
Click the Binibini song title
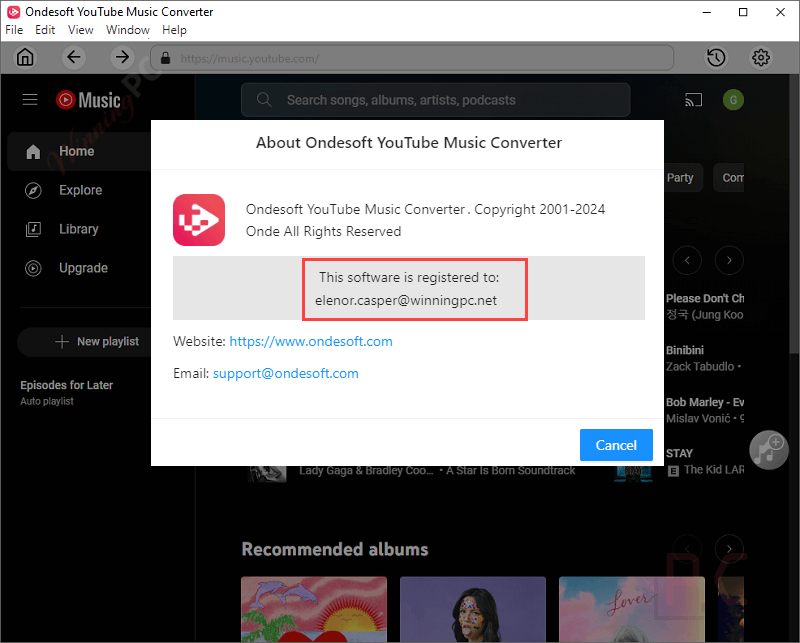(x=685, y=350)
